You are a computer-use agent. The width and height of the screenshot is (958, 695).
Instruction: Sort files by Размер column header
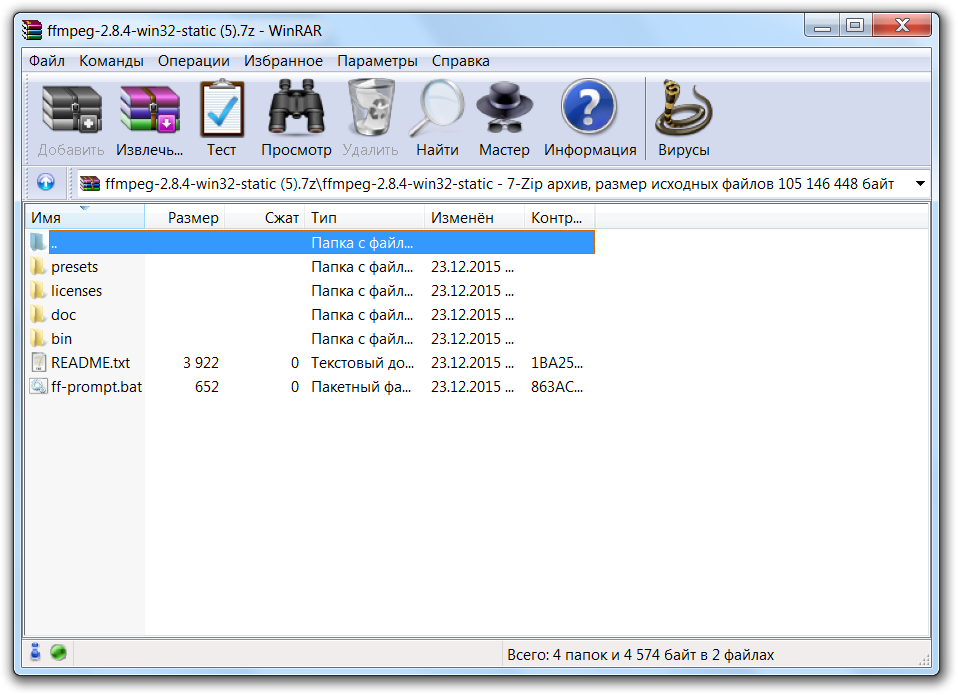pos(186,217)
